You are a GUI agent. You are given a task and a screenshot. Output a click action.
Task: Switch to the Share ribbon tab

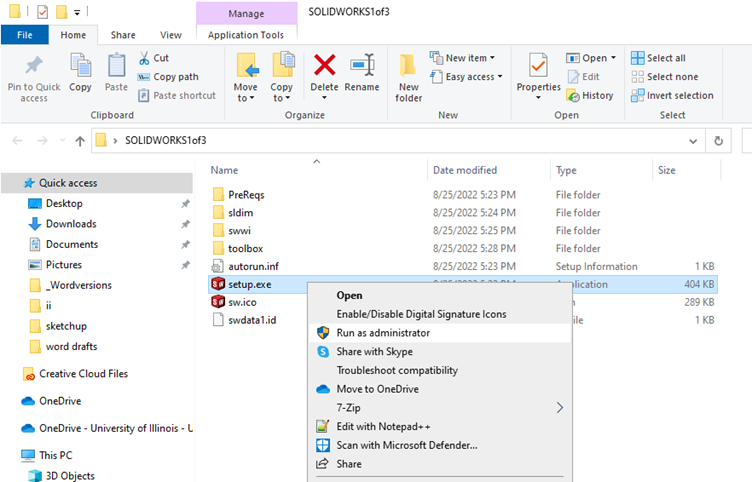pos(123,35)
